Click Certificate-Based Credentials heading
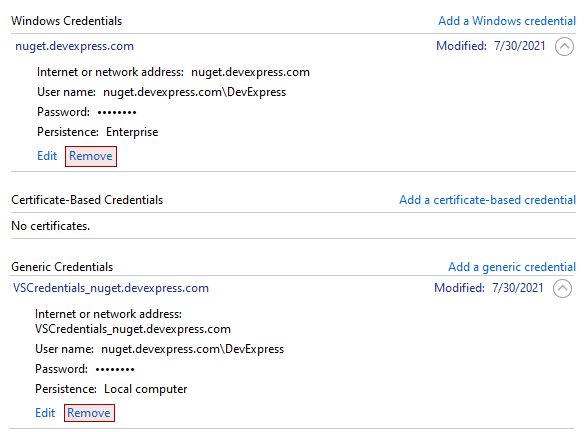 click(87, 200)
